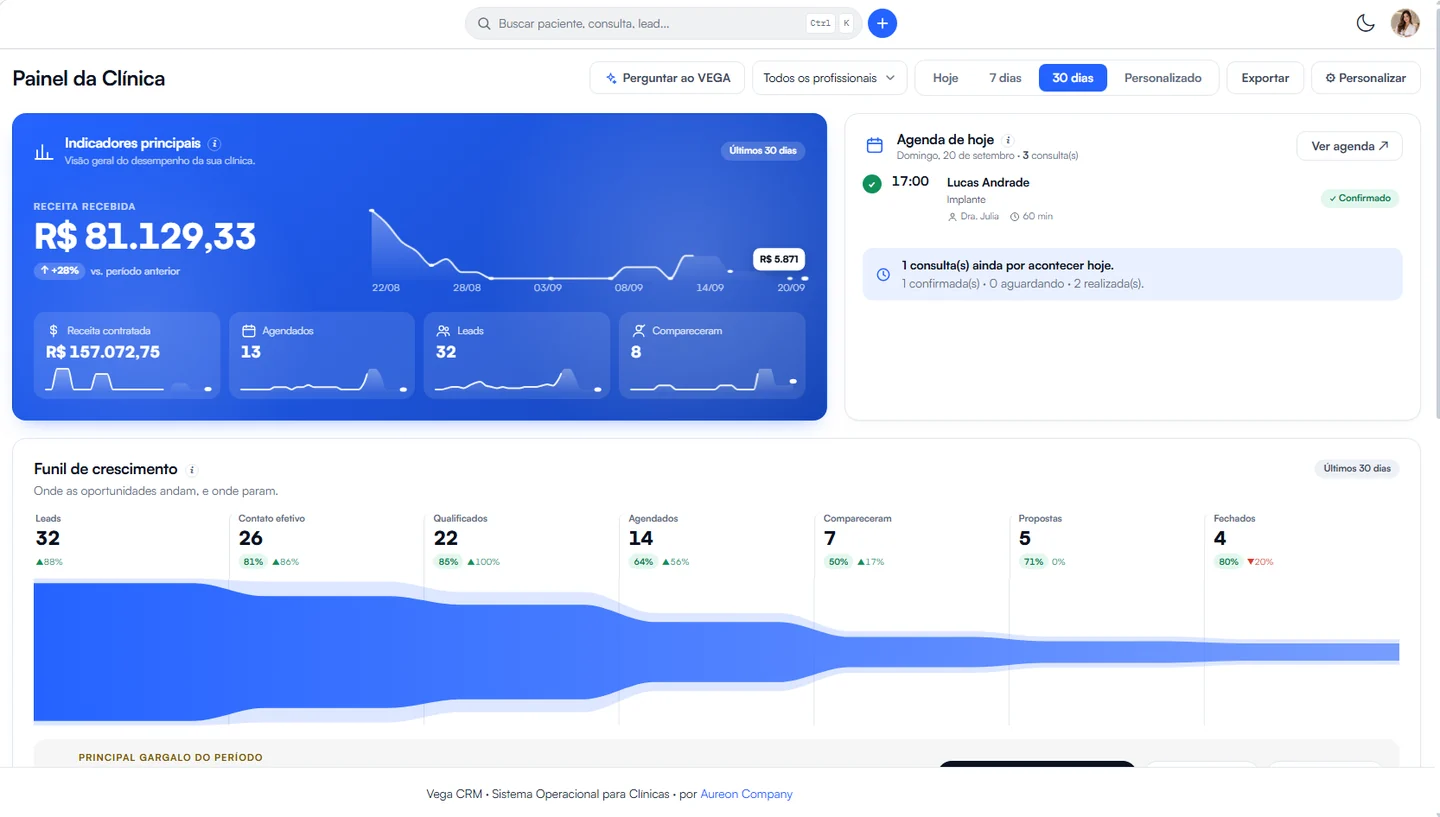Select the 7 dias period tab
Image resolution: width=1440 pixels, height=817 pixels.
click(x=1005, y=78)
